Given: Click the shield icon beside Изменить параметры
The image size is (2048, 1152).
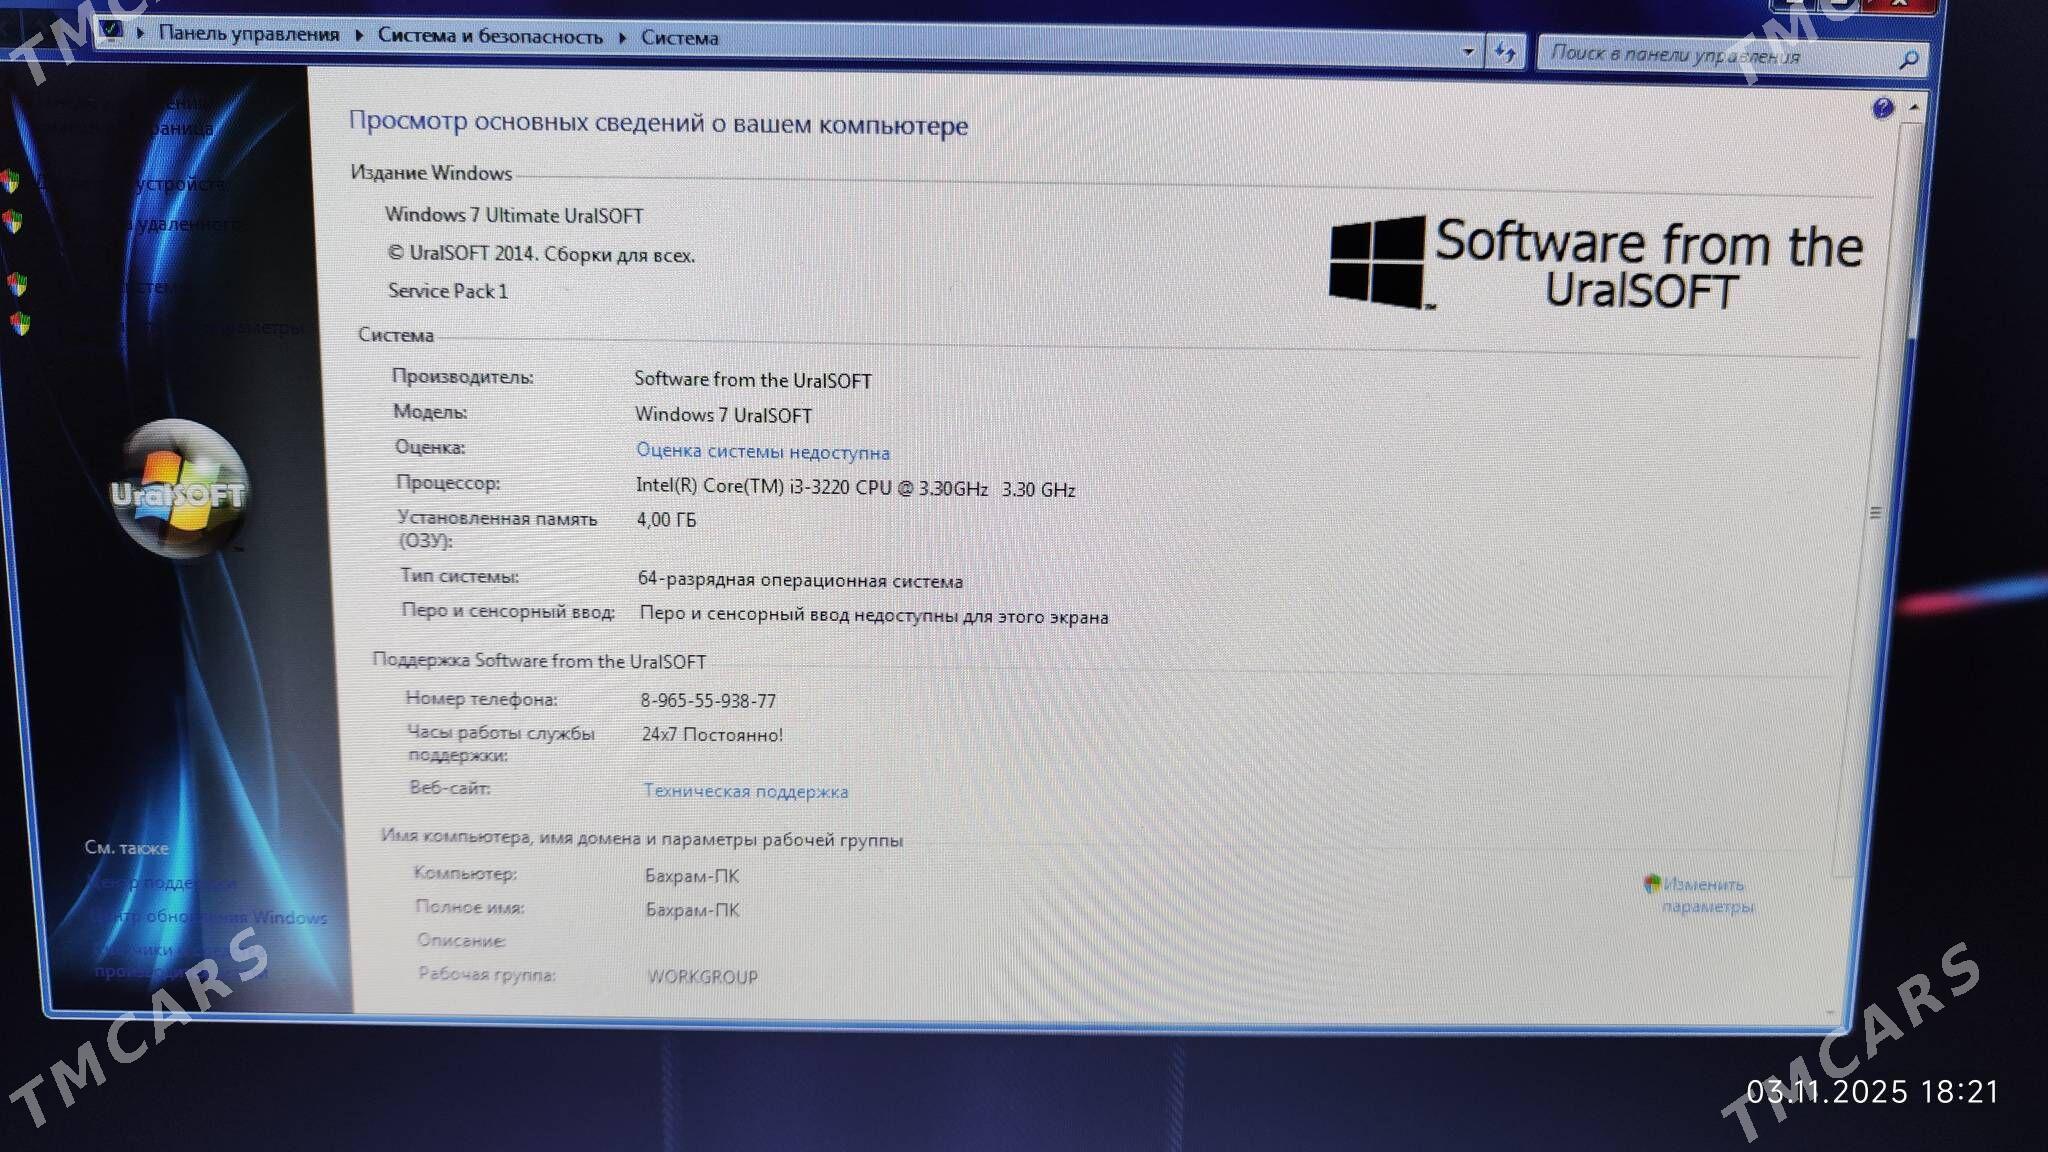Looking at the screenshot, I should [1652, 883].
